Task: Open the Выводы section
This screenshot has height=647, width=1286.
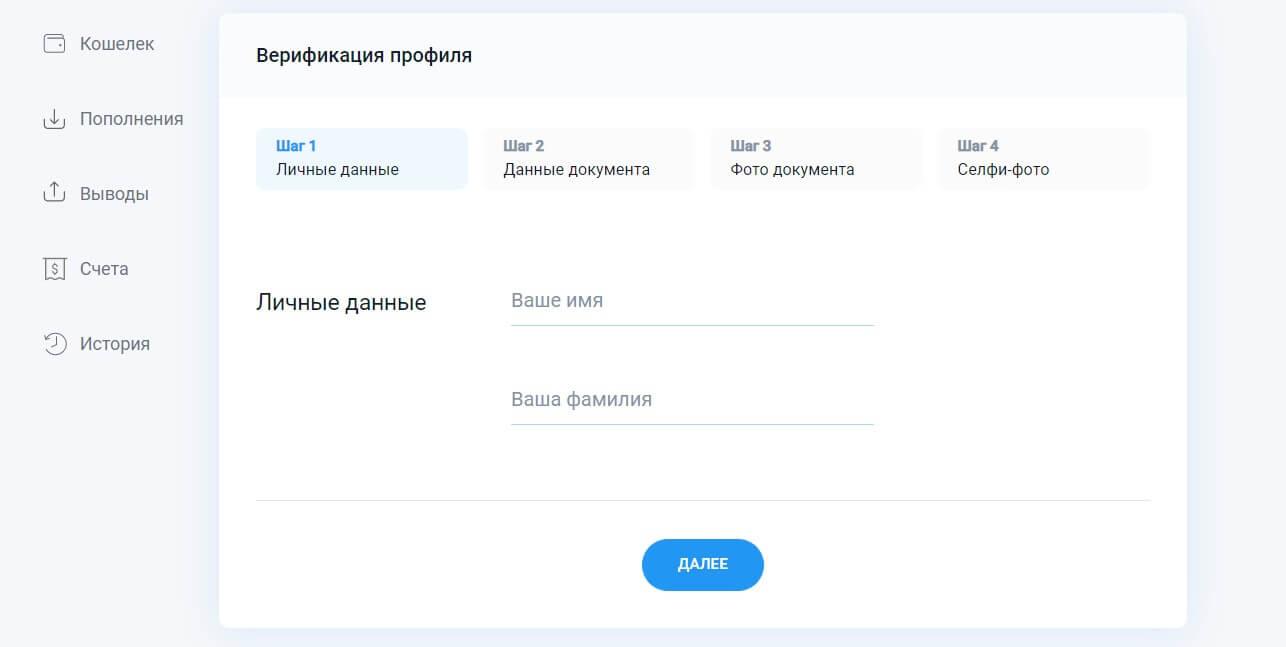Action: tap(114, 194)
